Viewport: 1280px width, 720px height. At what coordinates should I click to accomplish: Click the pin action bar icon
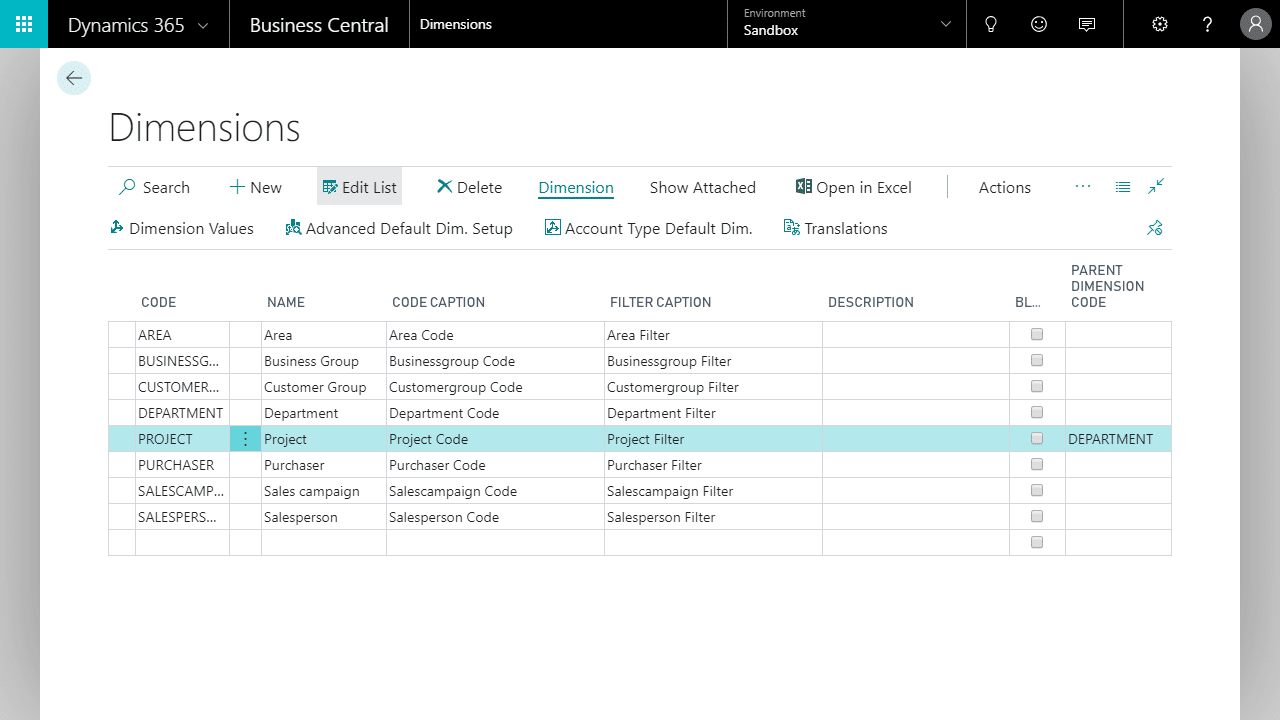pyautogui.click(x=1155, y=229)
